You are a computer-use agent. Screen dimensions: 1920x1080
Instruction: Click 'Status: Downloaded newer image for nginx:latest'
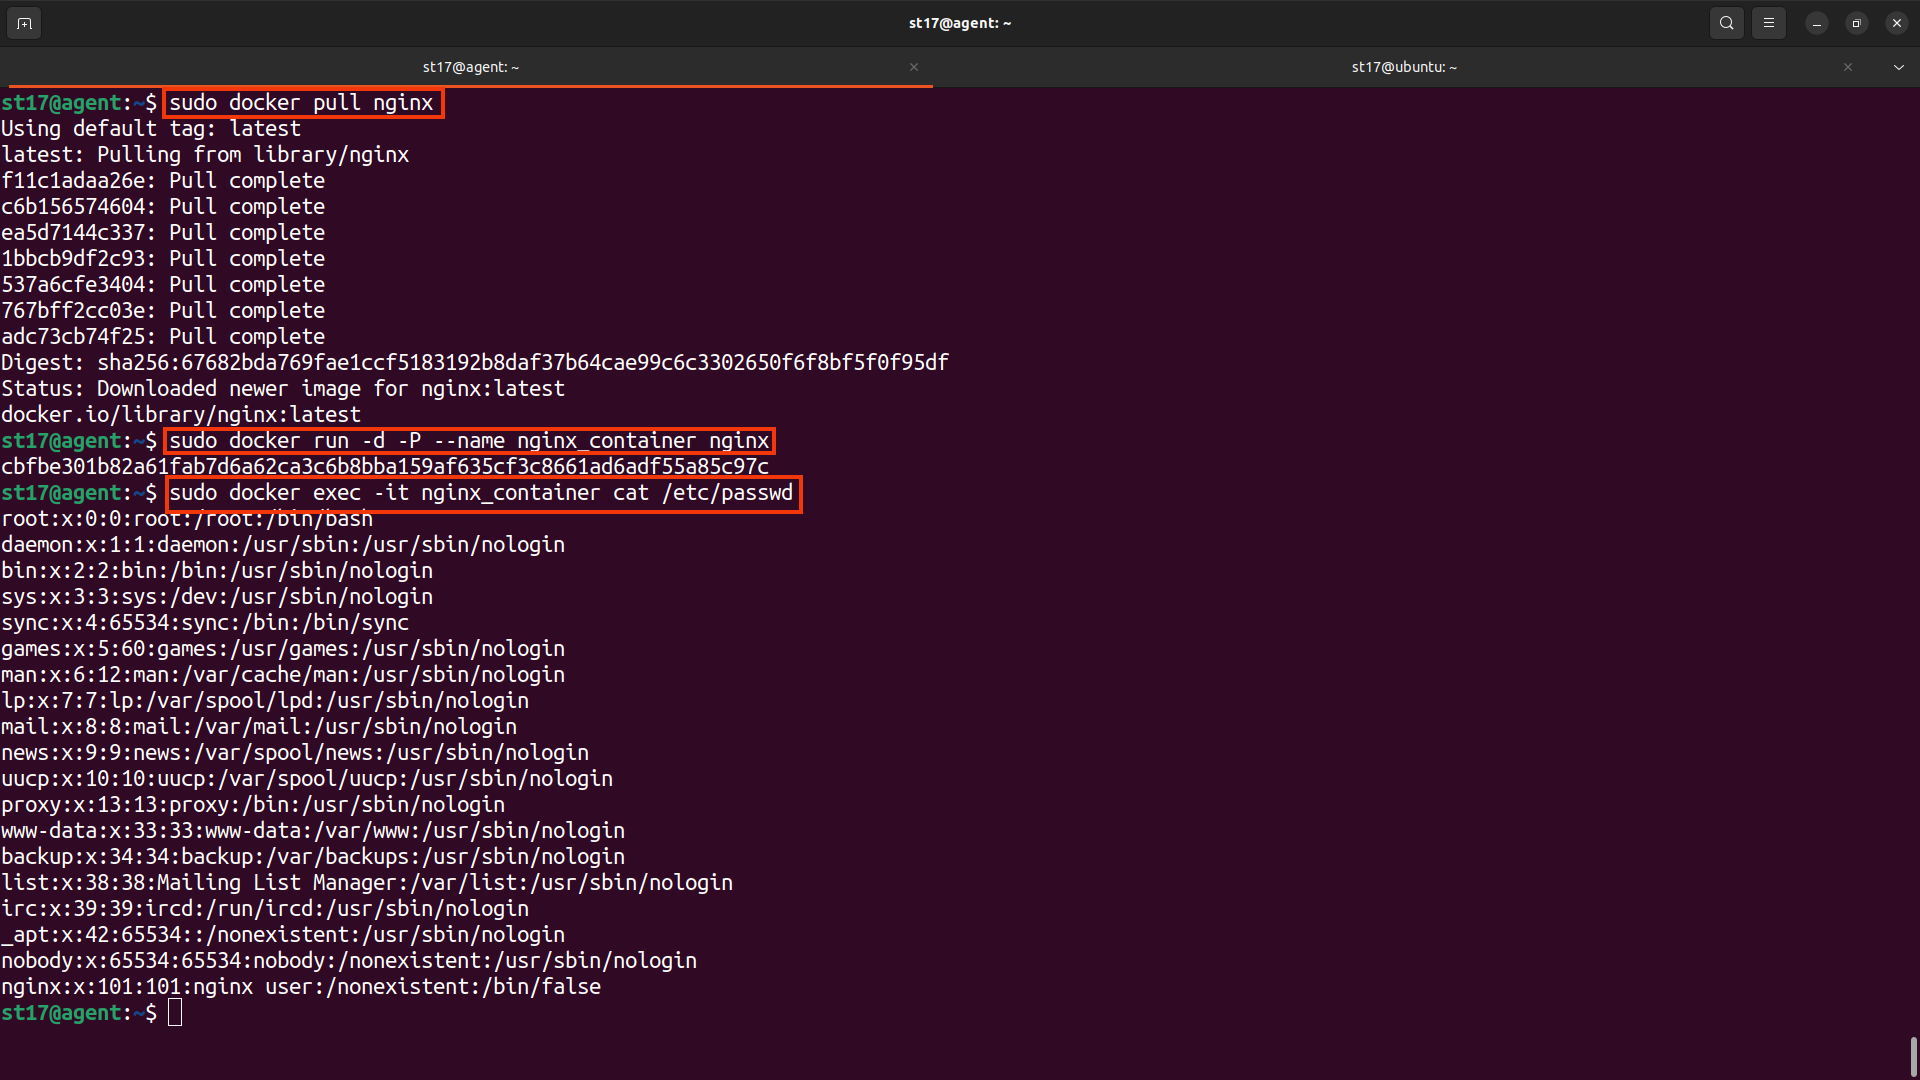[283, 389]
